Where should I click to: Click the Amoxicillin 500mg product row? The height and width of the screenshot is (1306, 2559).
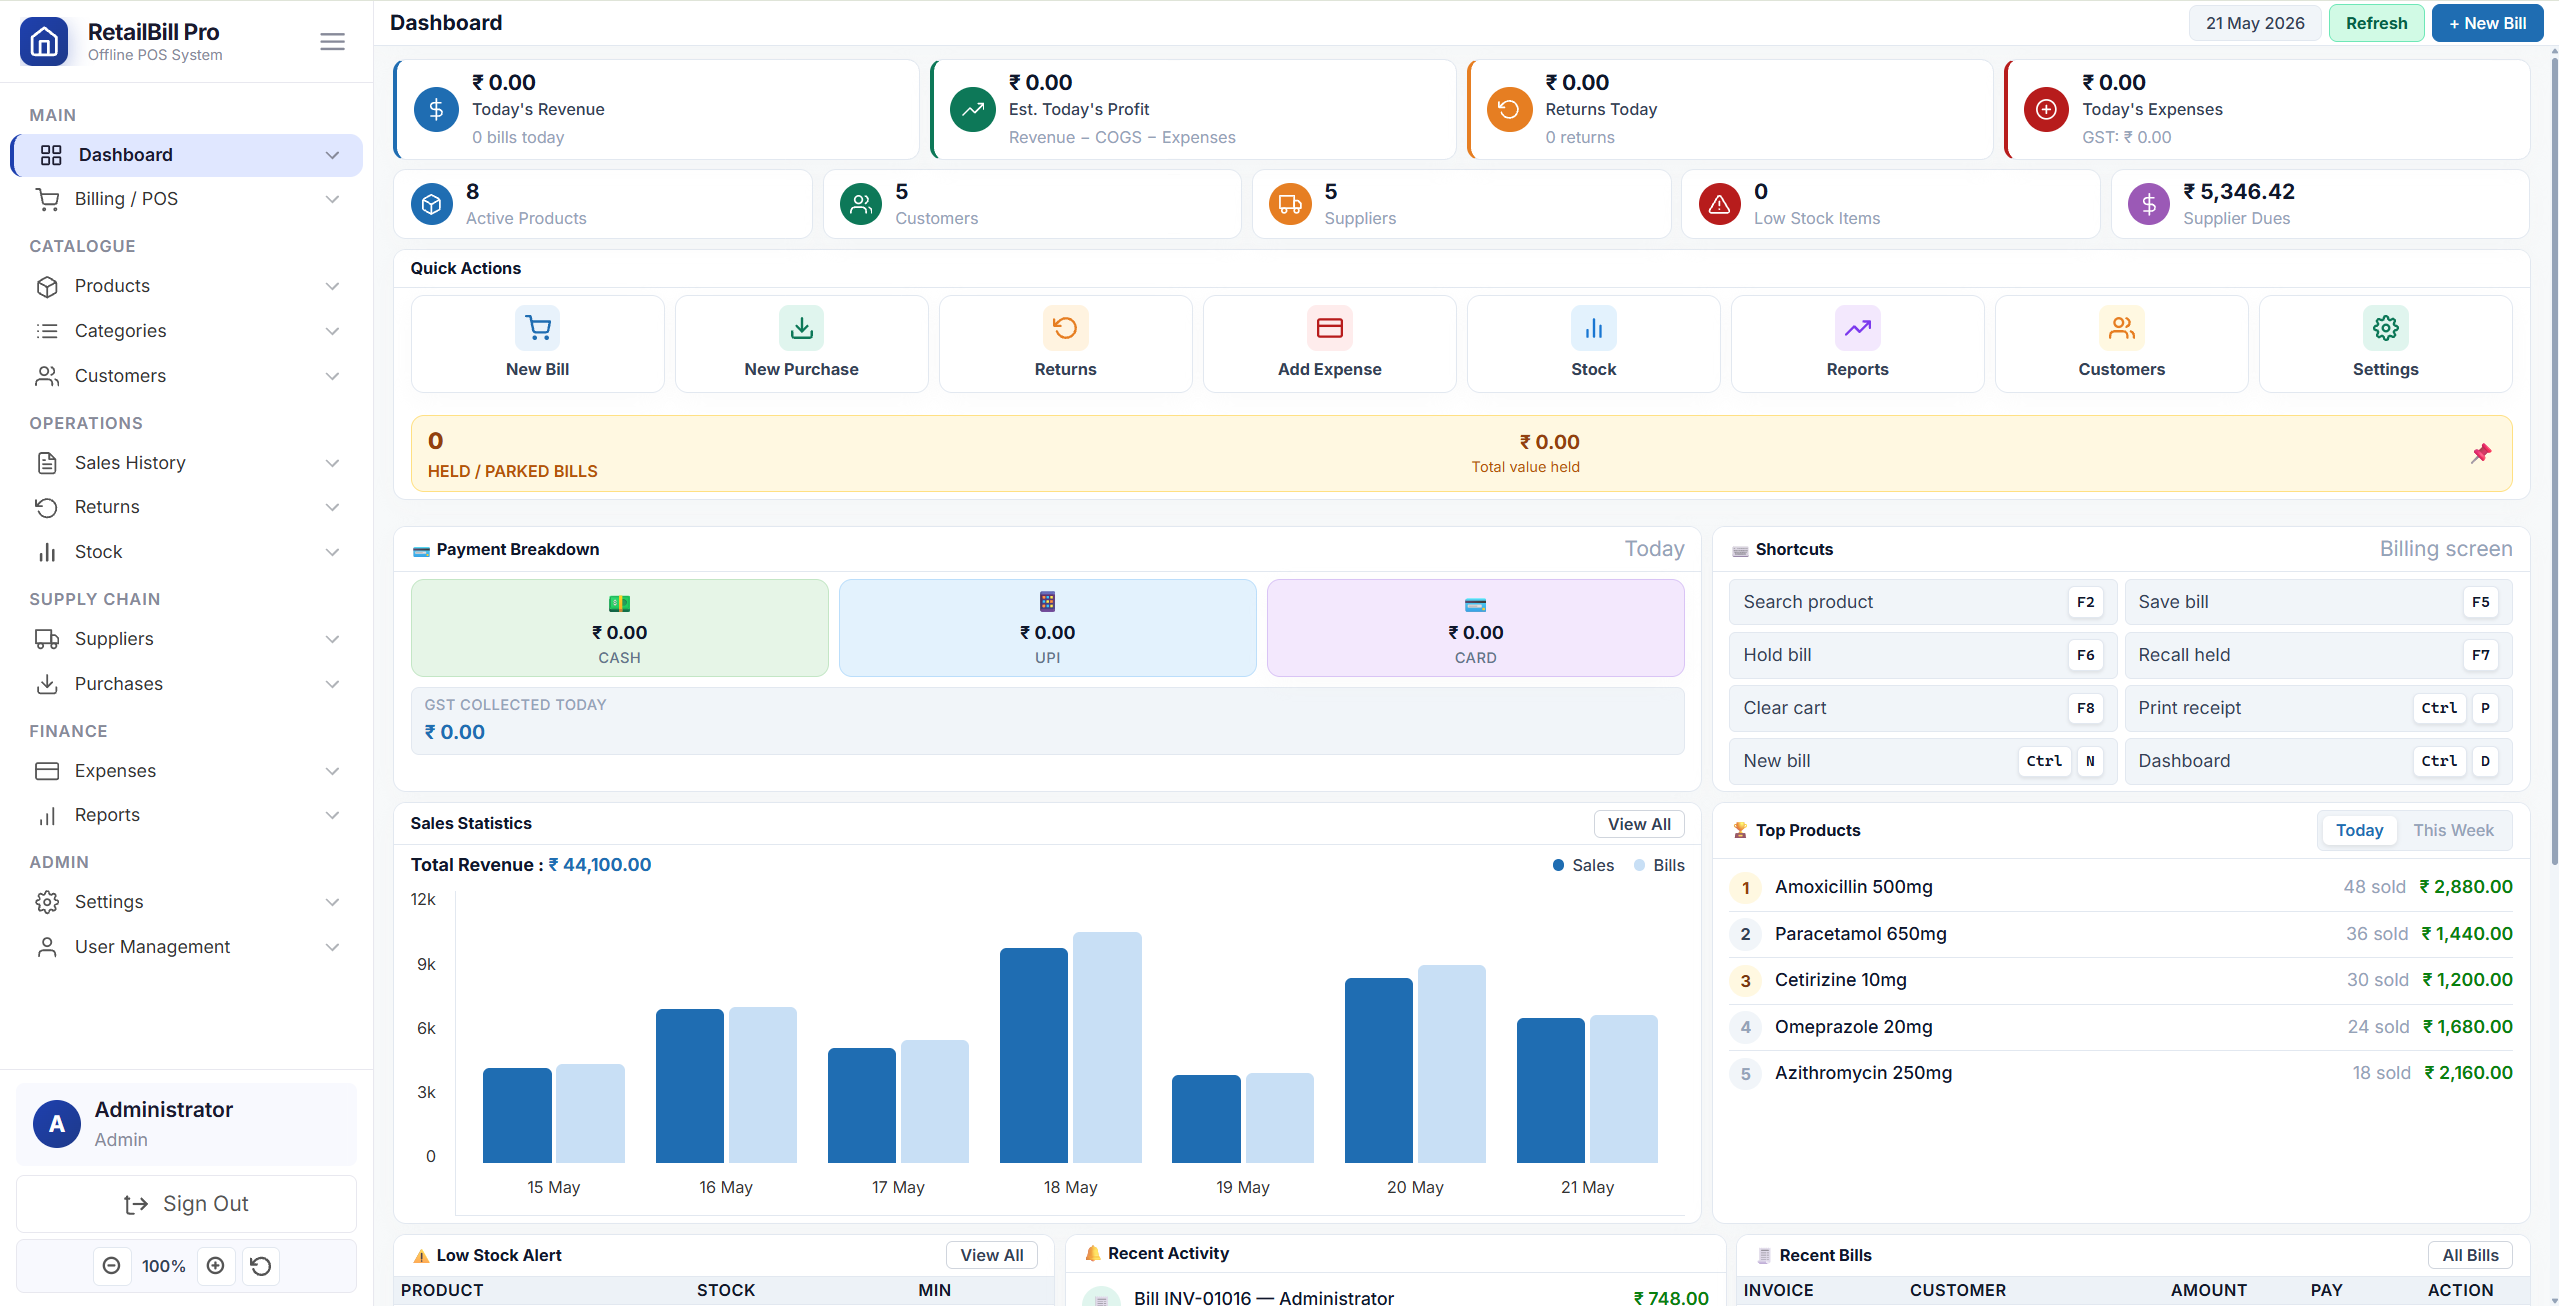[2121, 887]
